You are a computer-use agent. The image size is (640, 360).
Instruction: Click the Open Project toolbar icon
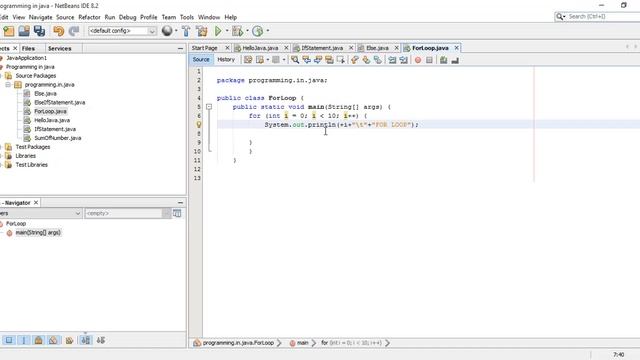(x=24, y=31)
